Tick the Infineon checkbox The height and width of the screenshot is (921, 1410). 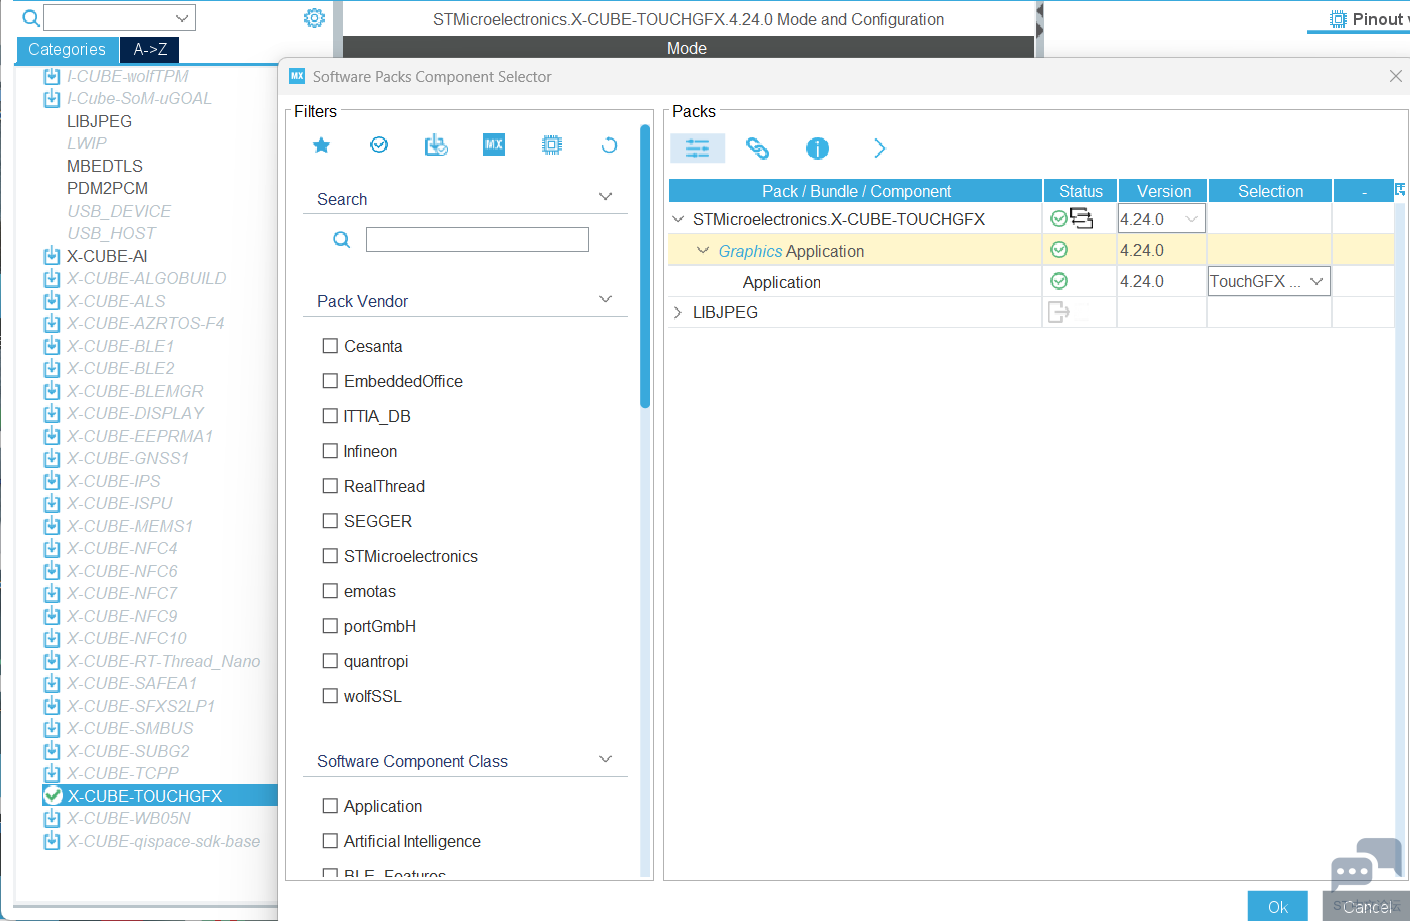(x=330, y=451)
